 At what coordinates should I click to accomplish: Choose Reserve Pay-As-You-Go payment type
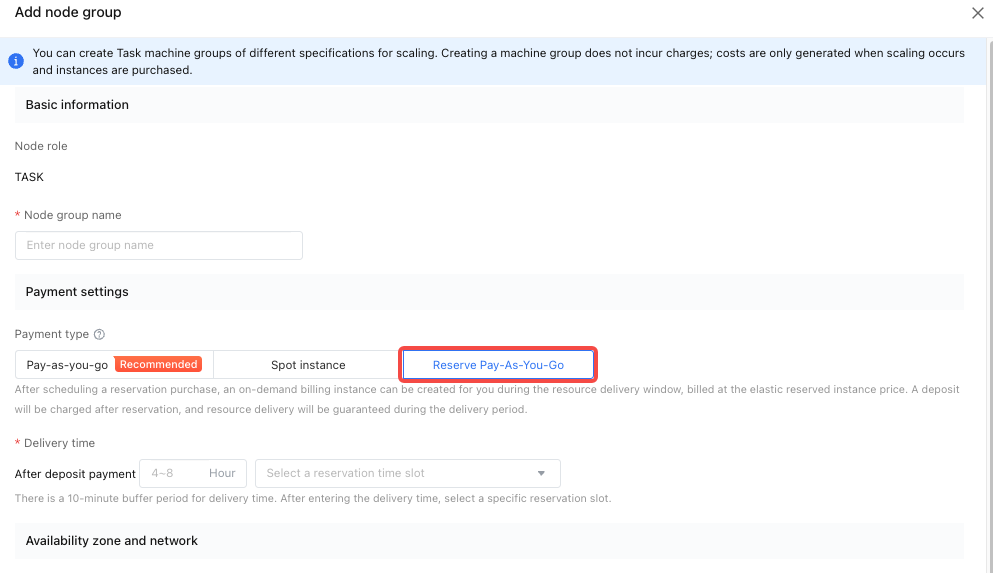click(498, 365)
